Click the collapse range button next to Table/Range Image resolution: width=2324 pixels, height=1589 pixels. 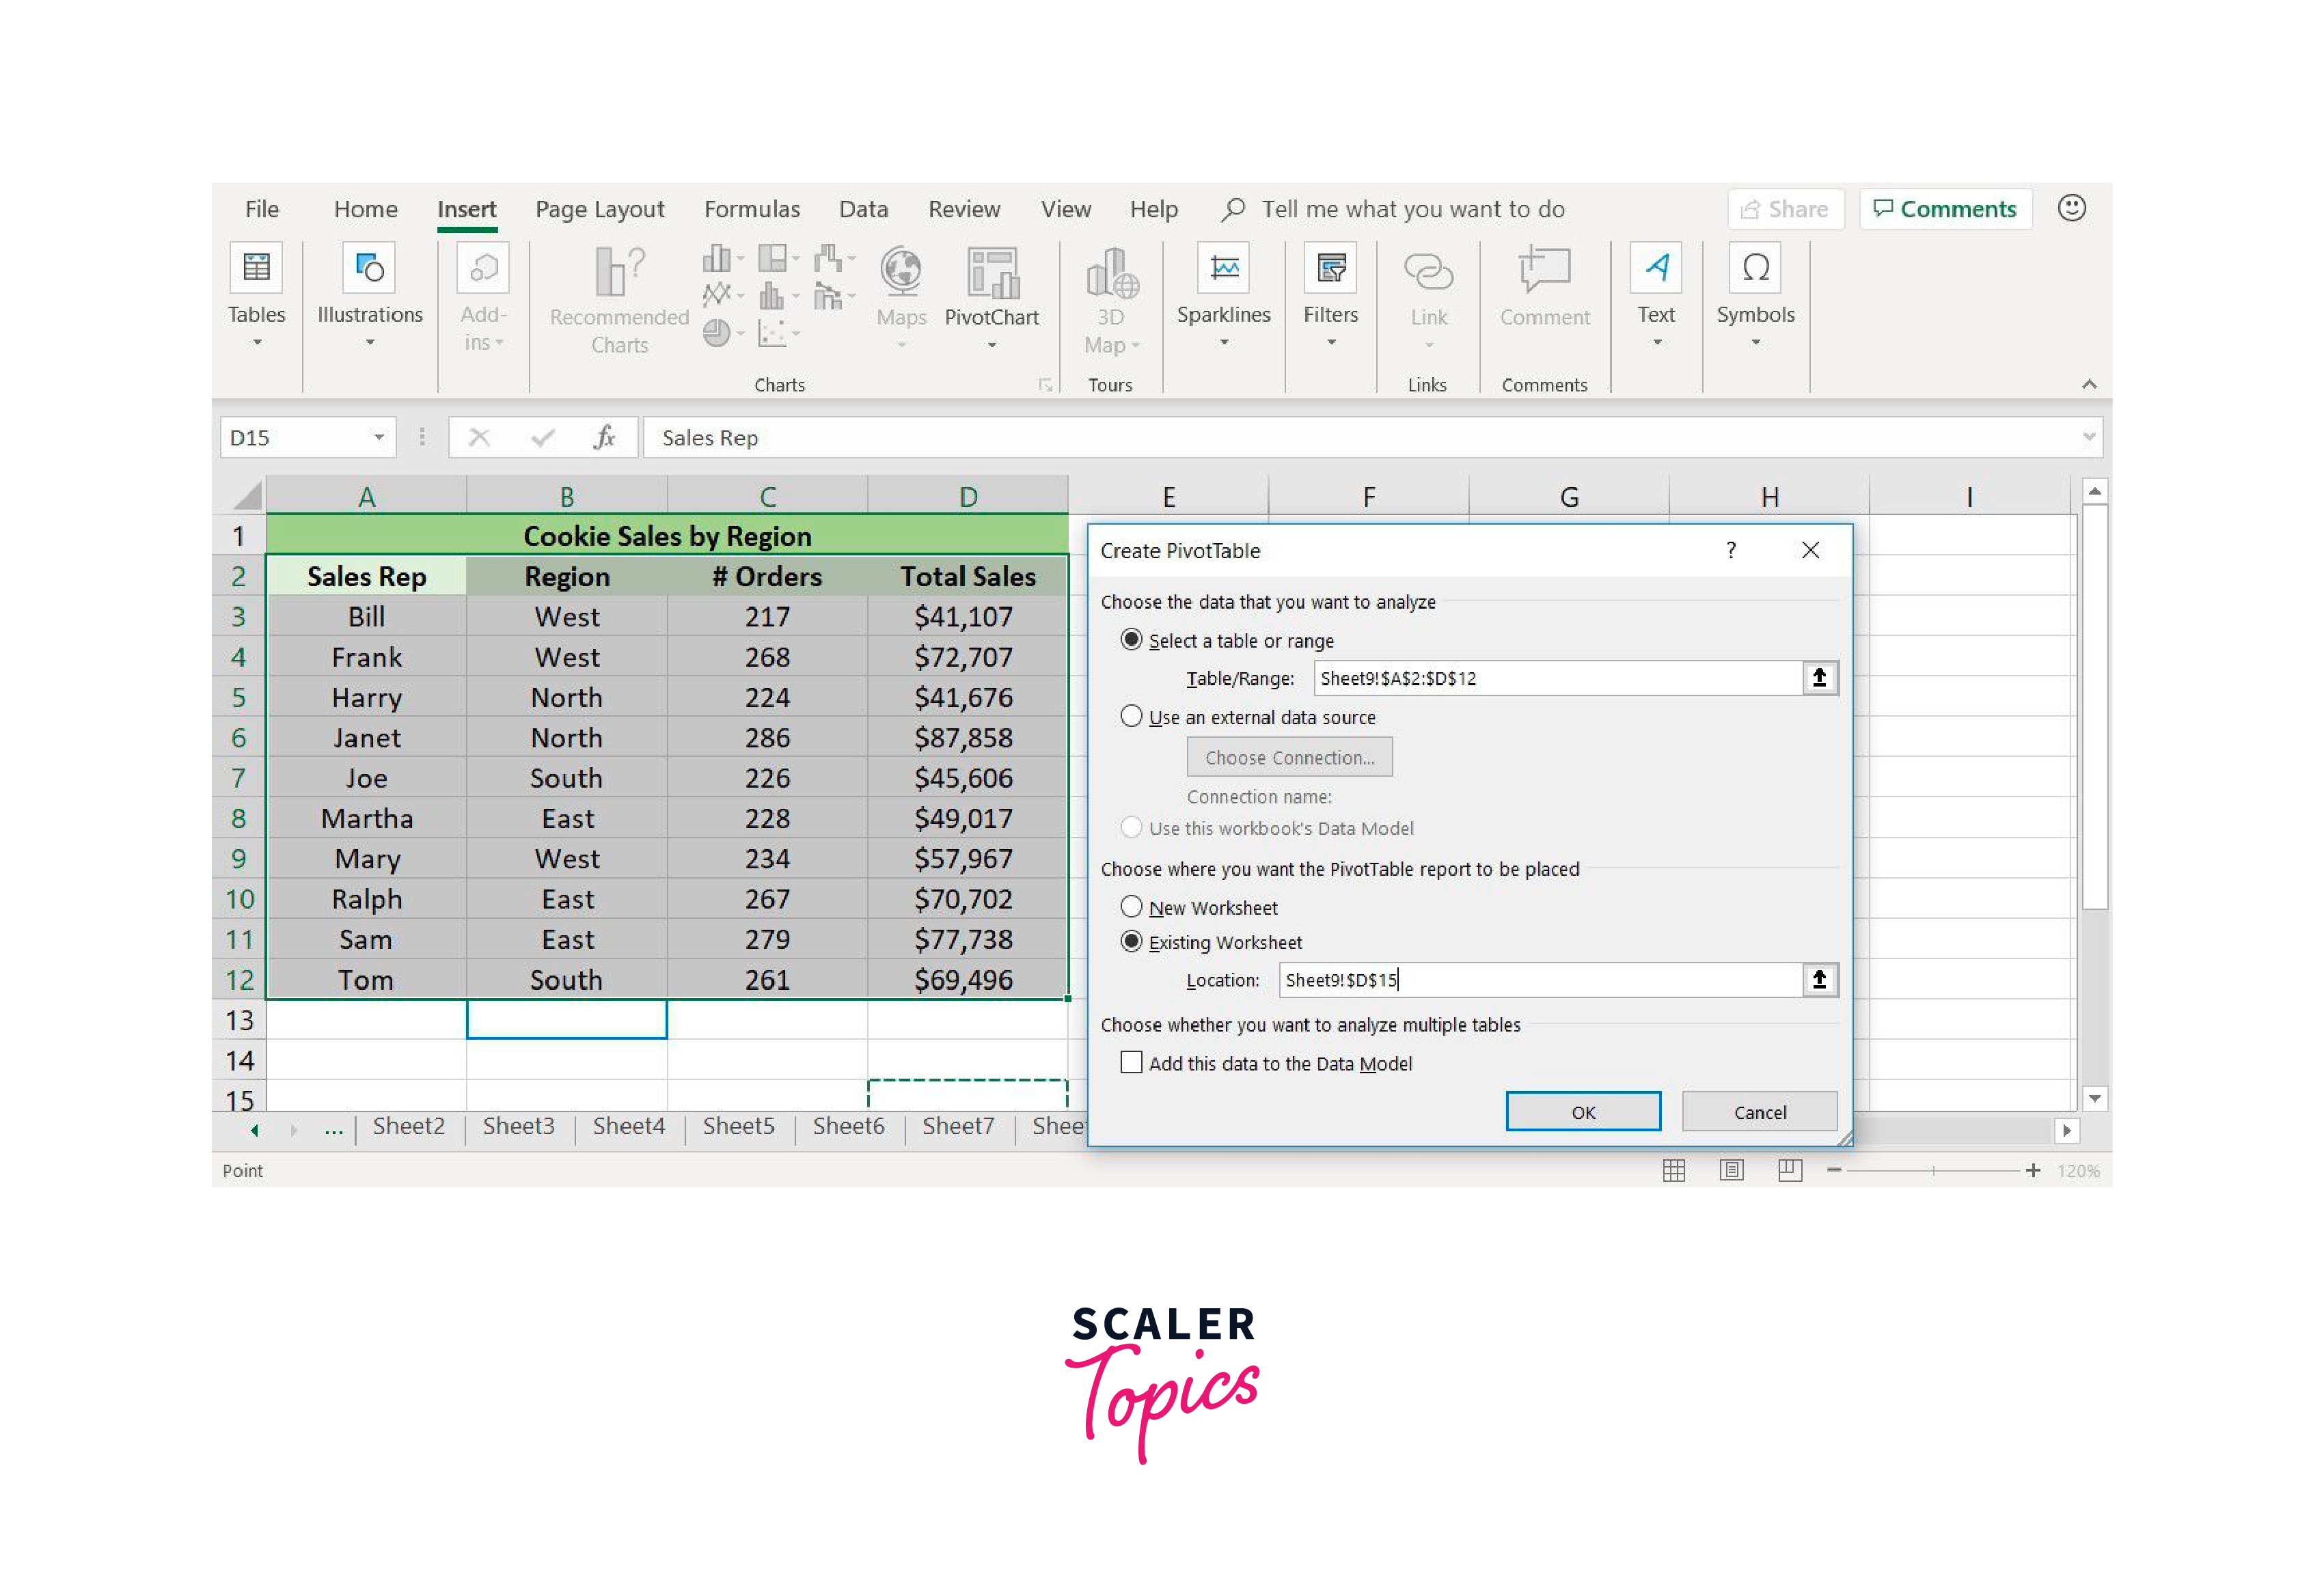click(x=1818, y=678)
